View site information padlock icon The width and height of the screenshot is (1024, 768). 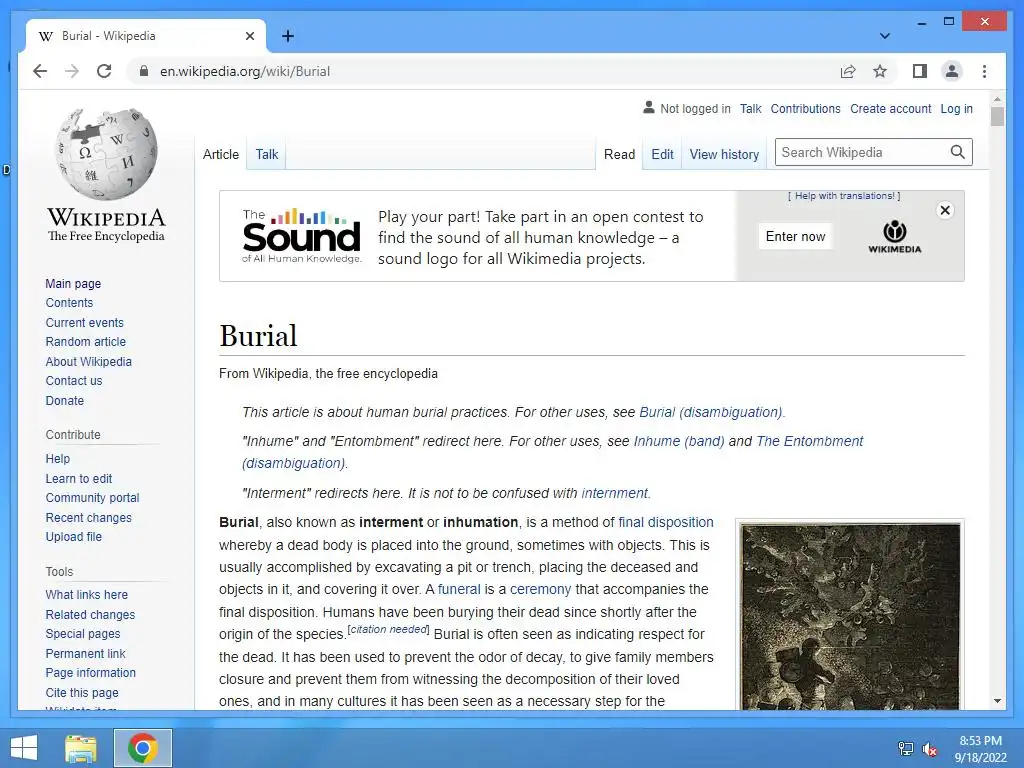coord(144,71)
